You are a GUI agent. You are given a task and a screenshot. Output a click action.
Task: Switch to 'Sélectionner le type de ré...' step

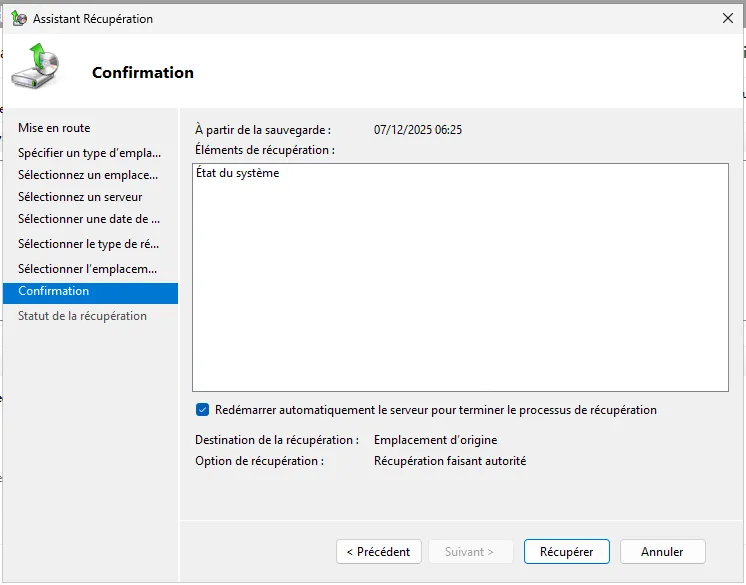point(89,244)
